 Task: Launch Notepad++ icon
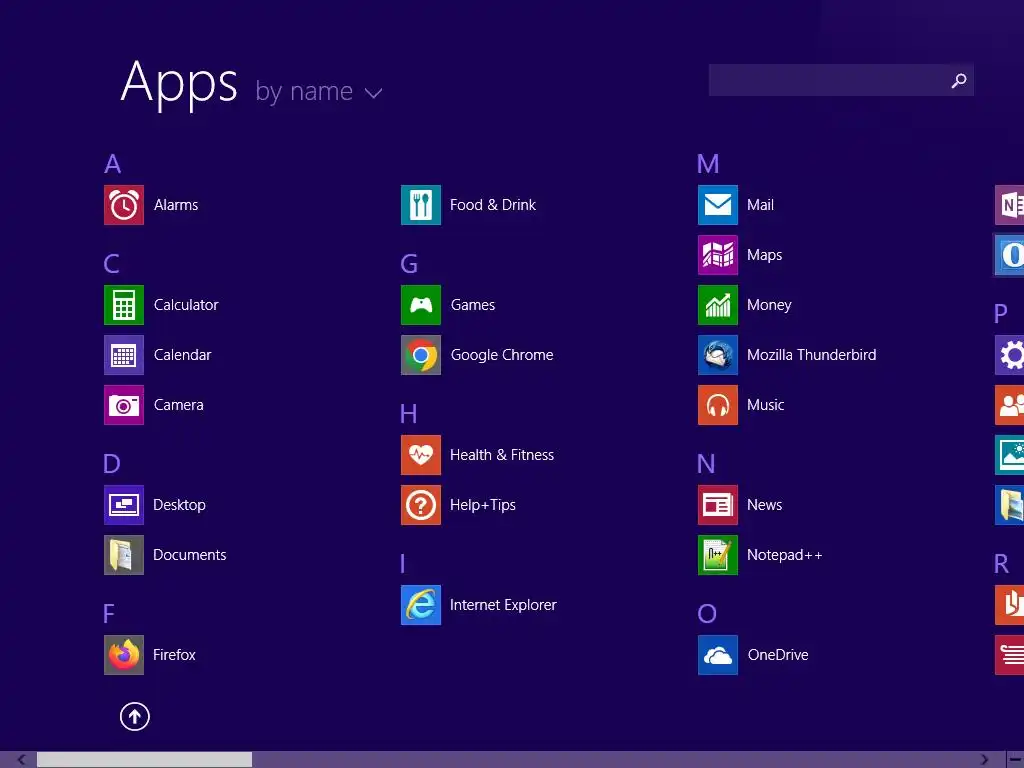click(x=718, y=555)
